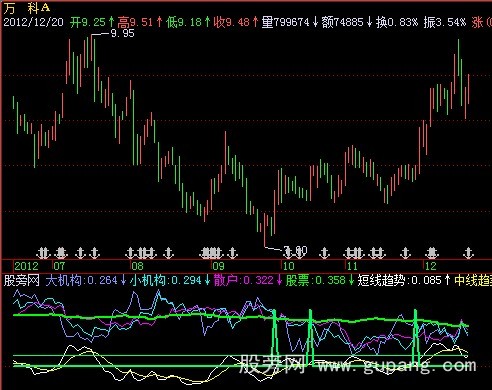Select the 10 month label on timeline
Viewport: 492px width, 390px height.
pos(288,266)
